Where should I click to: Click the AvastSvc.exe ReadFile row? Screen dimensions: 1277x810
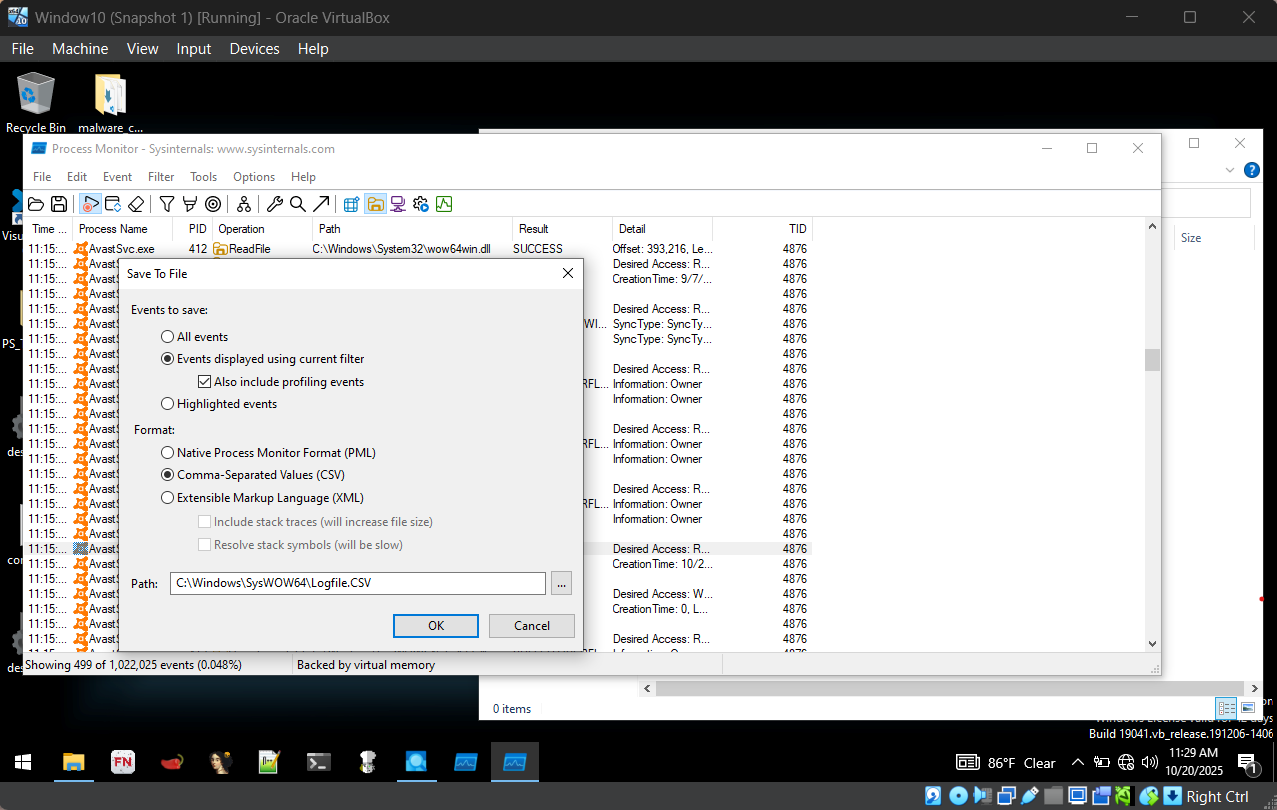[418, 249]
